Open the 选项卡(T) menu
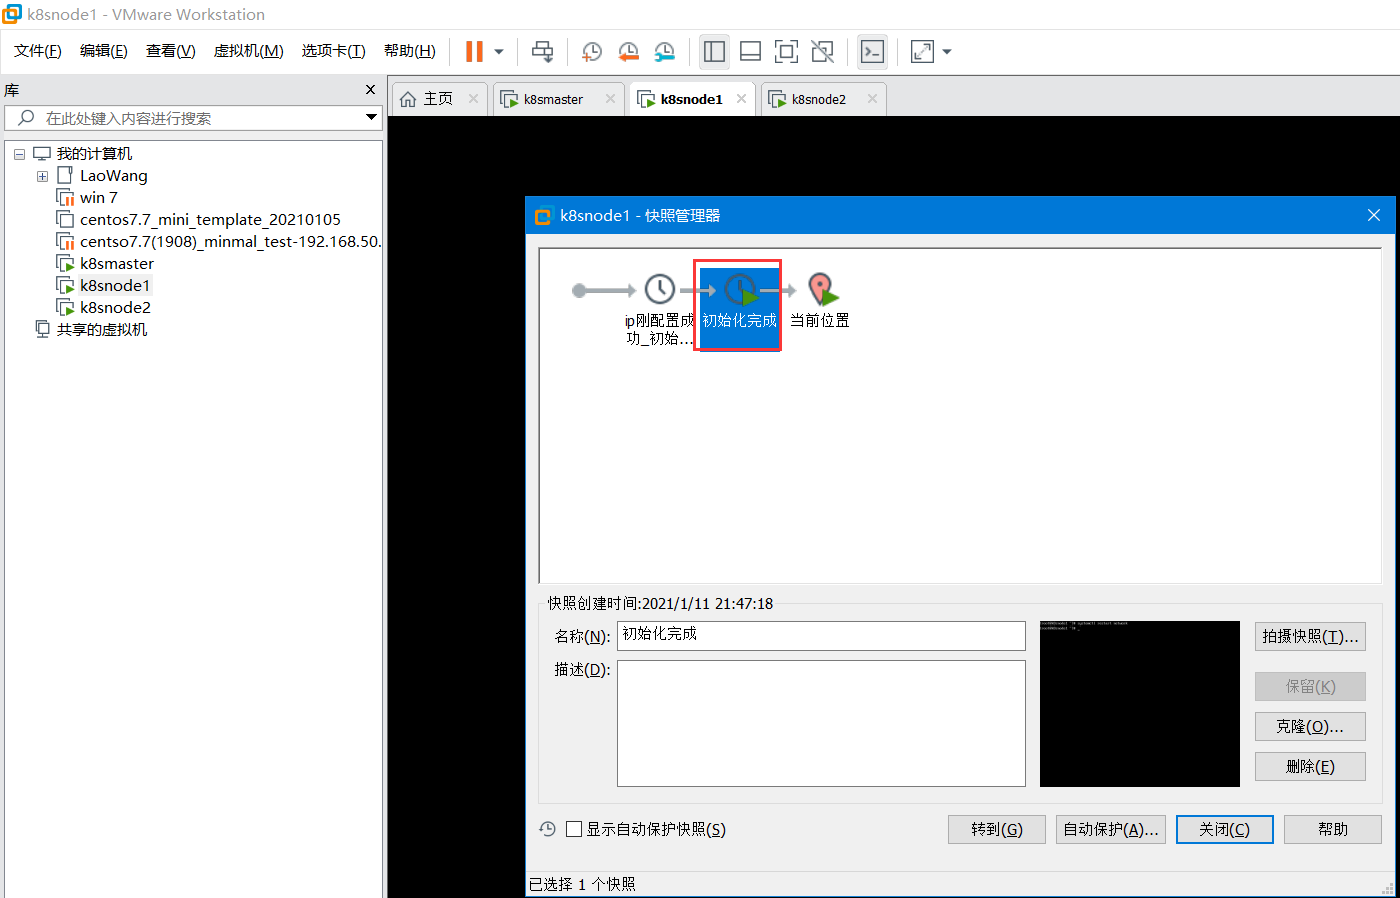 (334, 51)
